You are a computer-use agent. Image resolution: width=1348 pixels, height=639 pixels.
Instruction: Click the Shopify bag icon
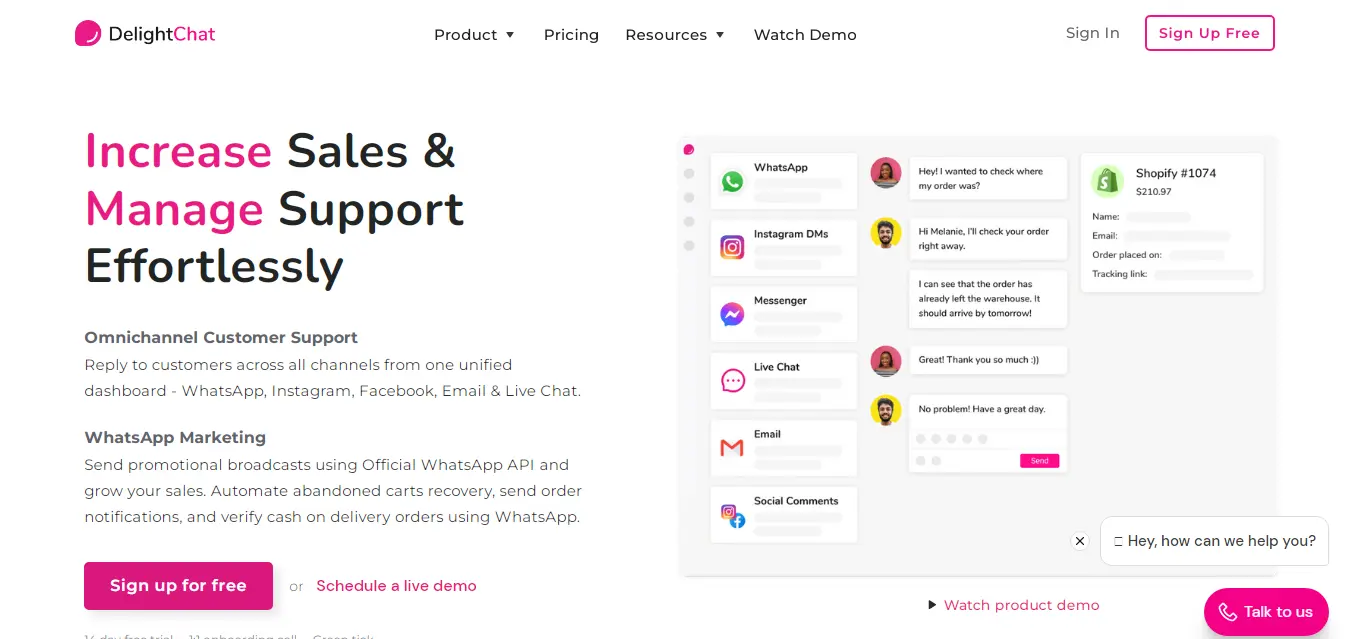pyautogui.click(x=1106, y=181)
